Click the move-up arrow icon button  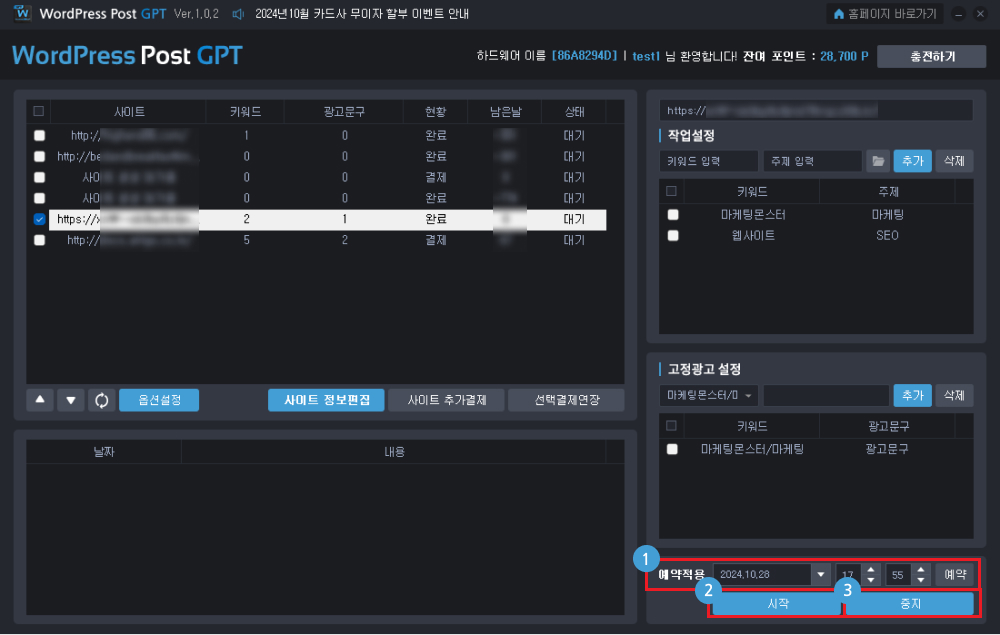pos(40,400)
